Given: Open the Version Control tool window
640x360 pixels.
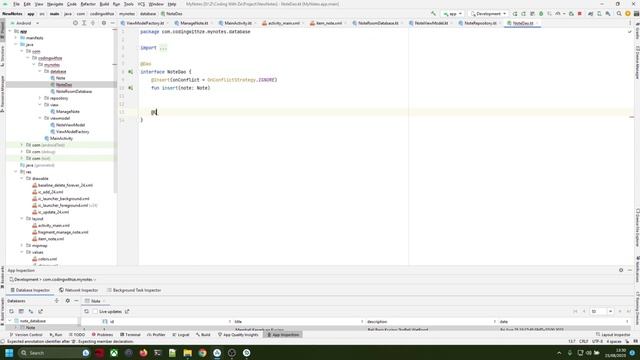Looking at the screenshot, I should point(25,335).
